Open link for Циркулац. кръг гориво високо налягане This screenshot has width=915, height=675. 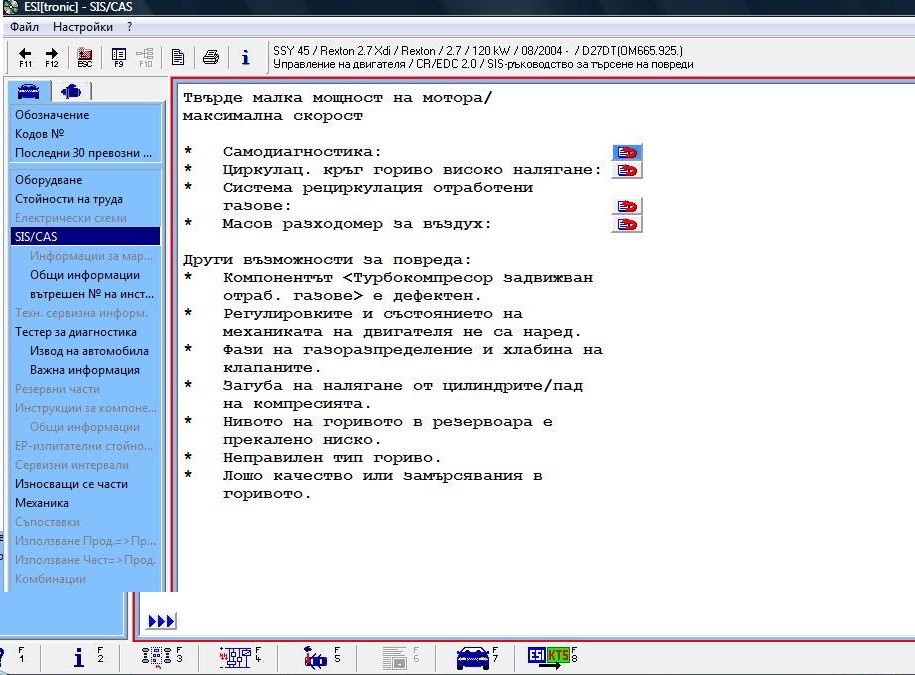[626, 170]
